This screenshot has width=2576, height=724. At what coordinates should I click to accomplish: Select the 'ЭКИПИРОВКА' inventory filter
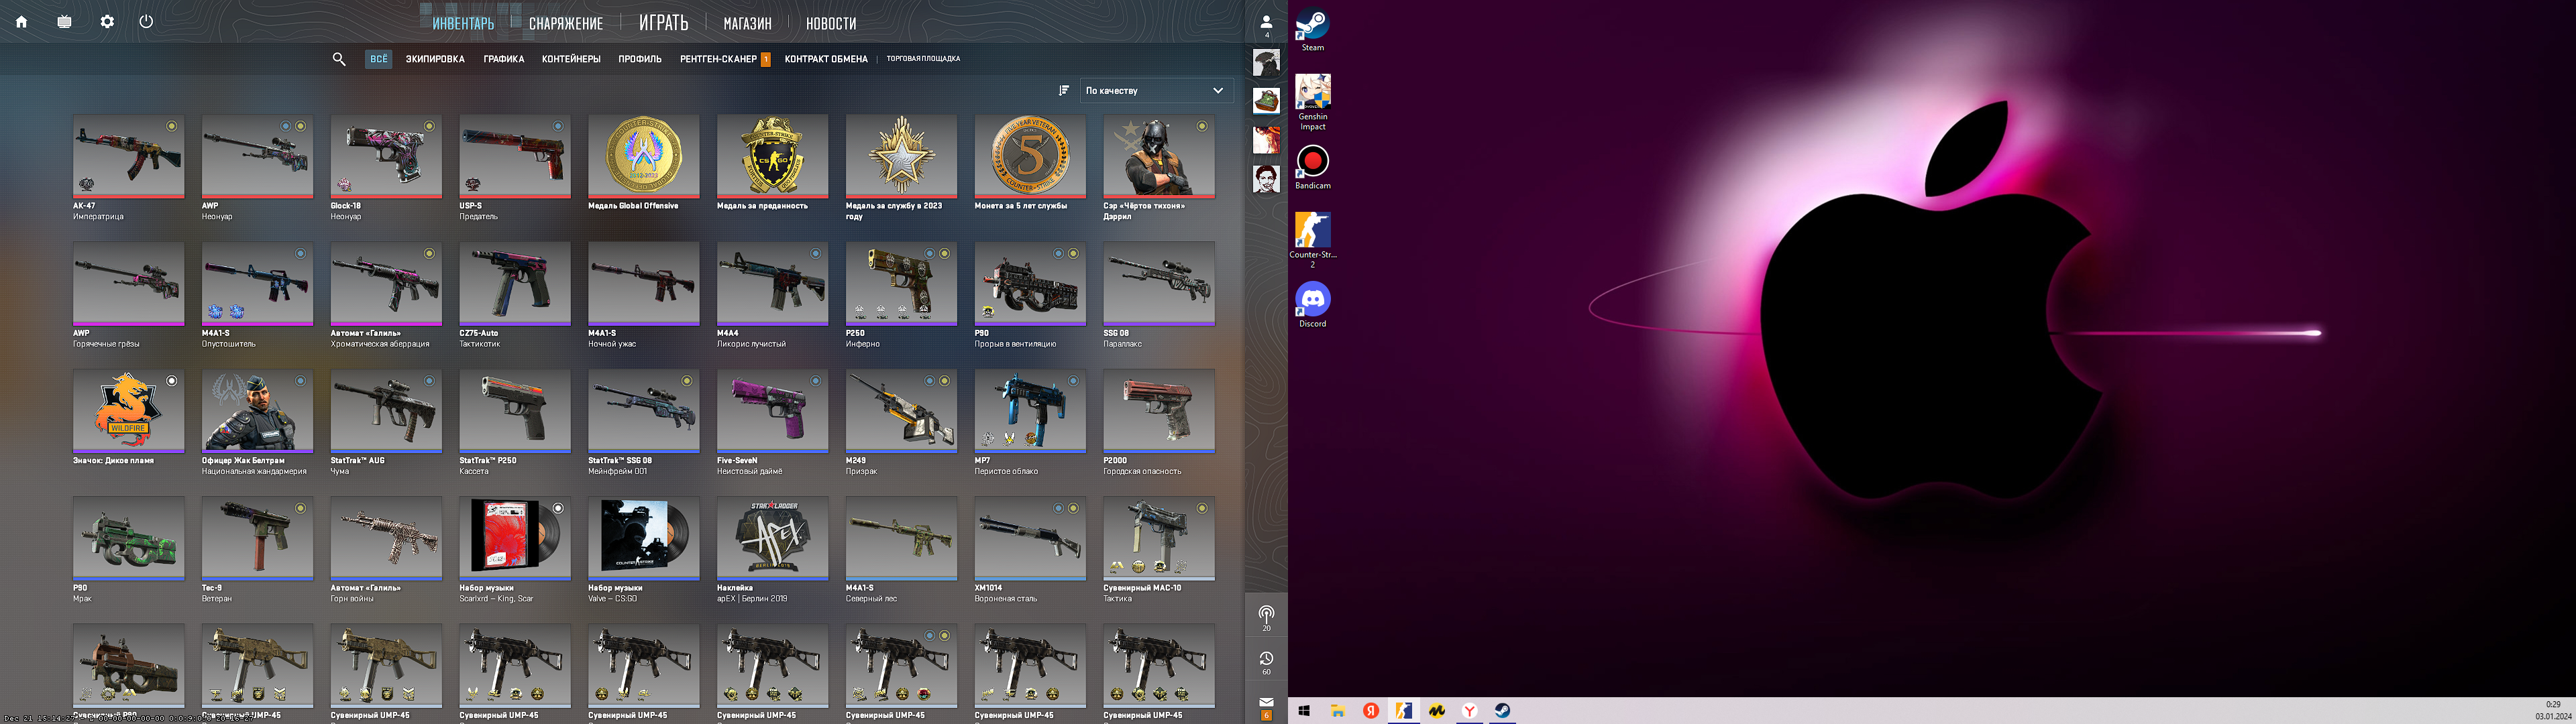click(435, 59)
